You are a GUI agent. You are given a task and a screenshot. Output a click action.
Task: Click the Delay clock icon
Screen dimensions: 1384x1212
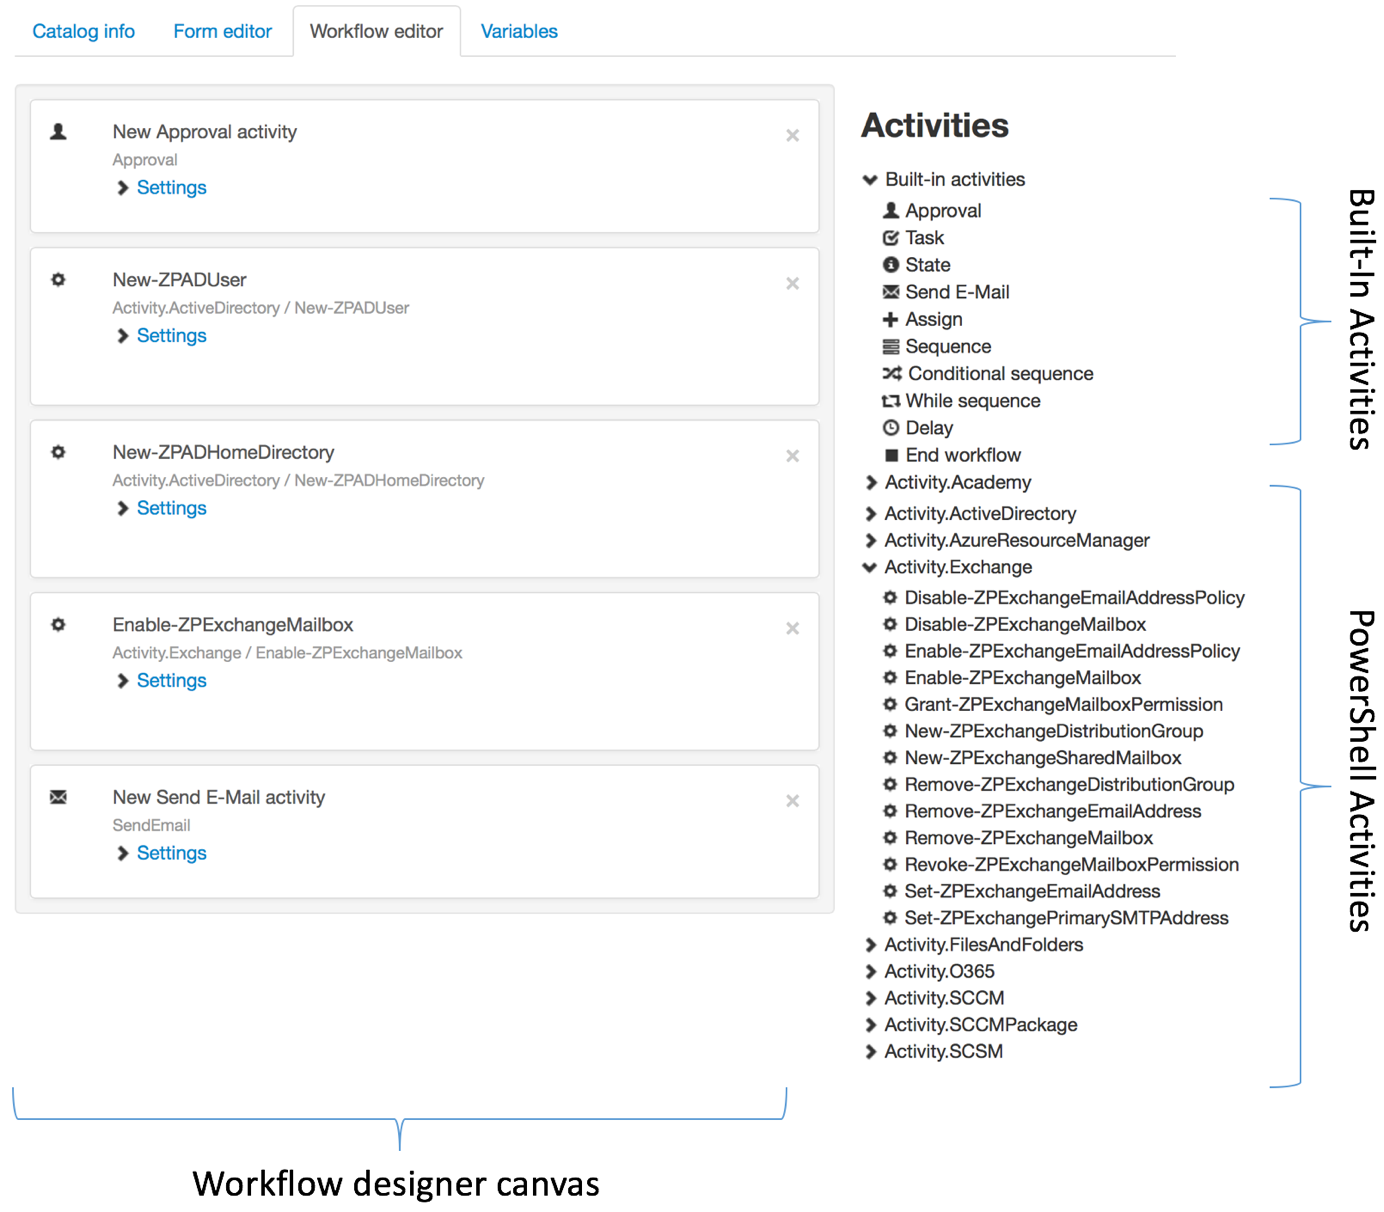890,428
